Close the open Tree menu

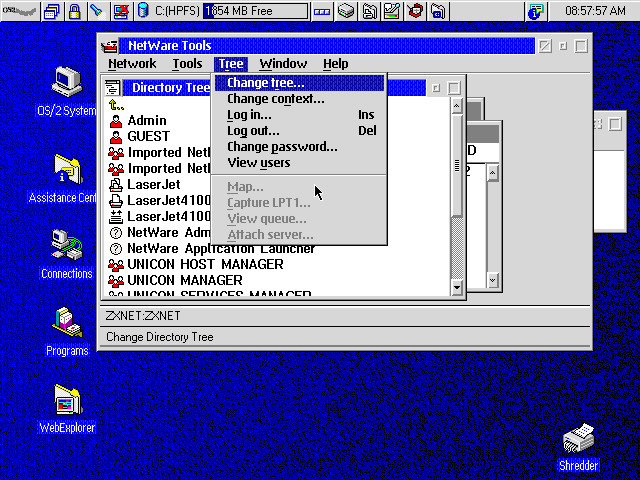click(x=231, y=64)
